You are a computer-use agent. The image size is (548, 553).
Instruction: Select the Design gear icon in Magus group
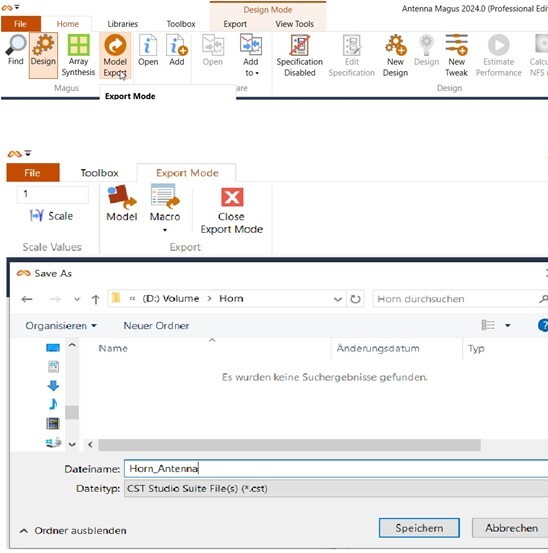pyautogui.click(x=43, y=45)
